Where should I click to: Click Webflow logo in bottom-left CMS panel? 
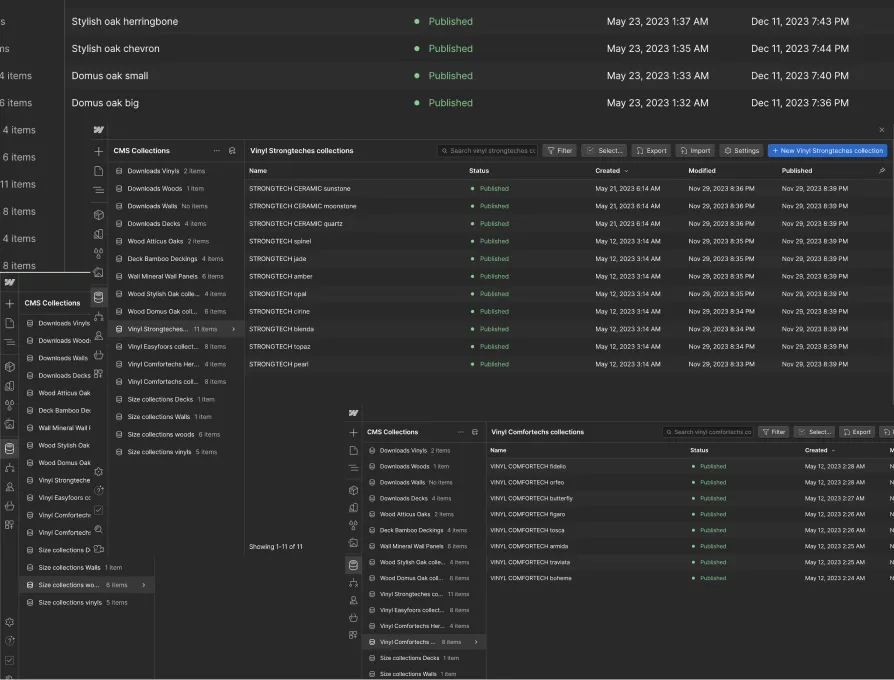[10, 282]
